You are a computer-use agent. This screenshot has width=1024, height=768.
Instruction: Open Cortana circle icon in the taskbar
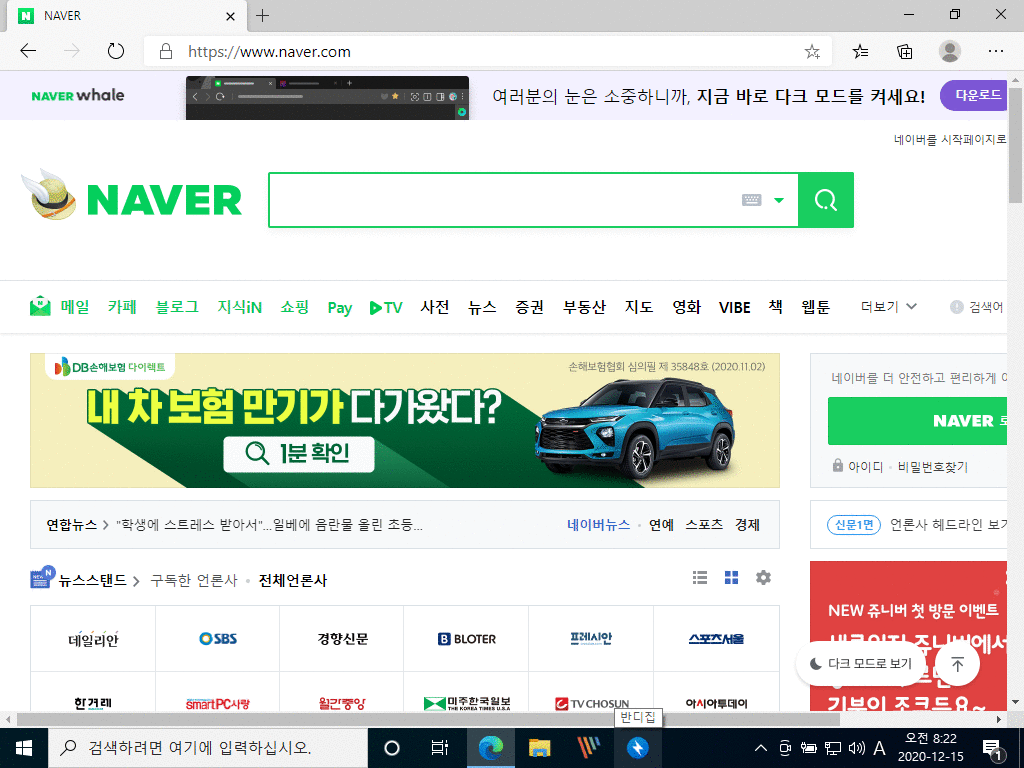tap(392, 748)
